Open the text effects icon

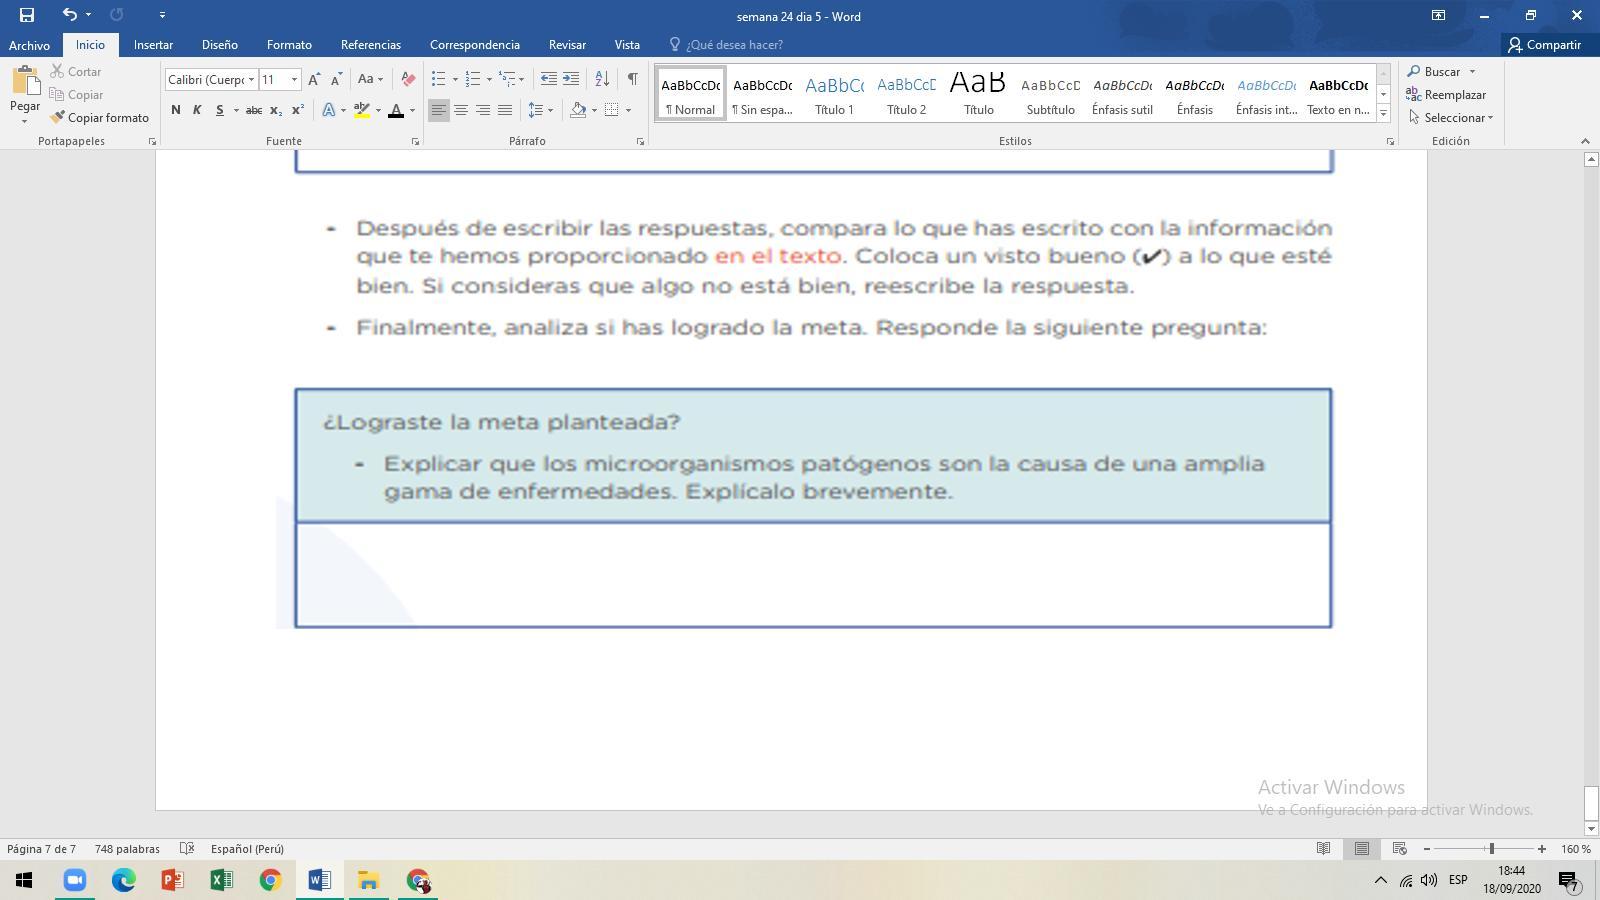point(328,110)
